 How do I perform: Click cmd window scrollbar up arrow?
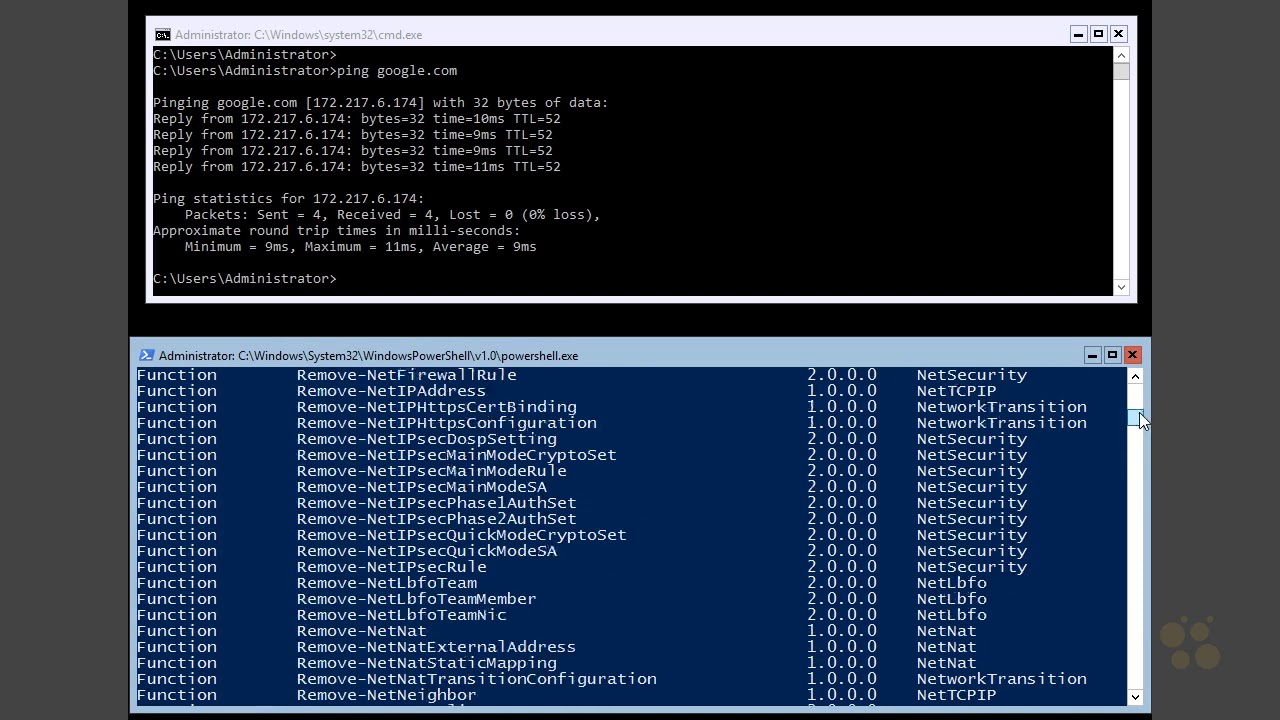(x=1121, y=55)
